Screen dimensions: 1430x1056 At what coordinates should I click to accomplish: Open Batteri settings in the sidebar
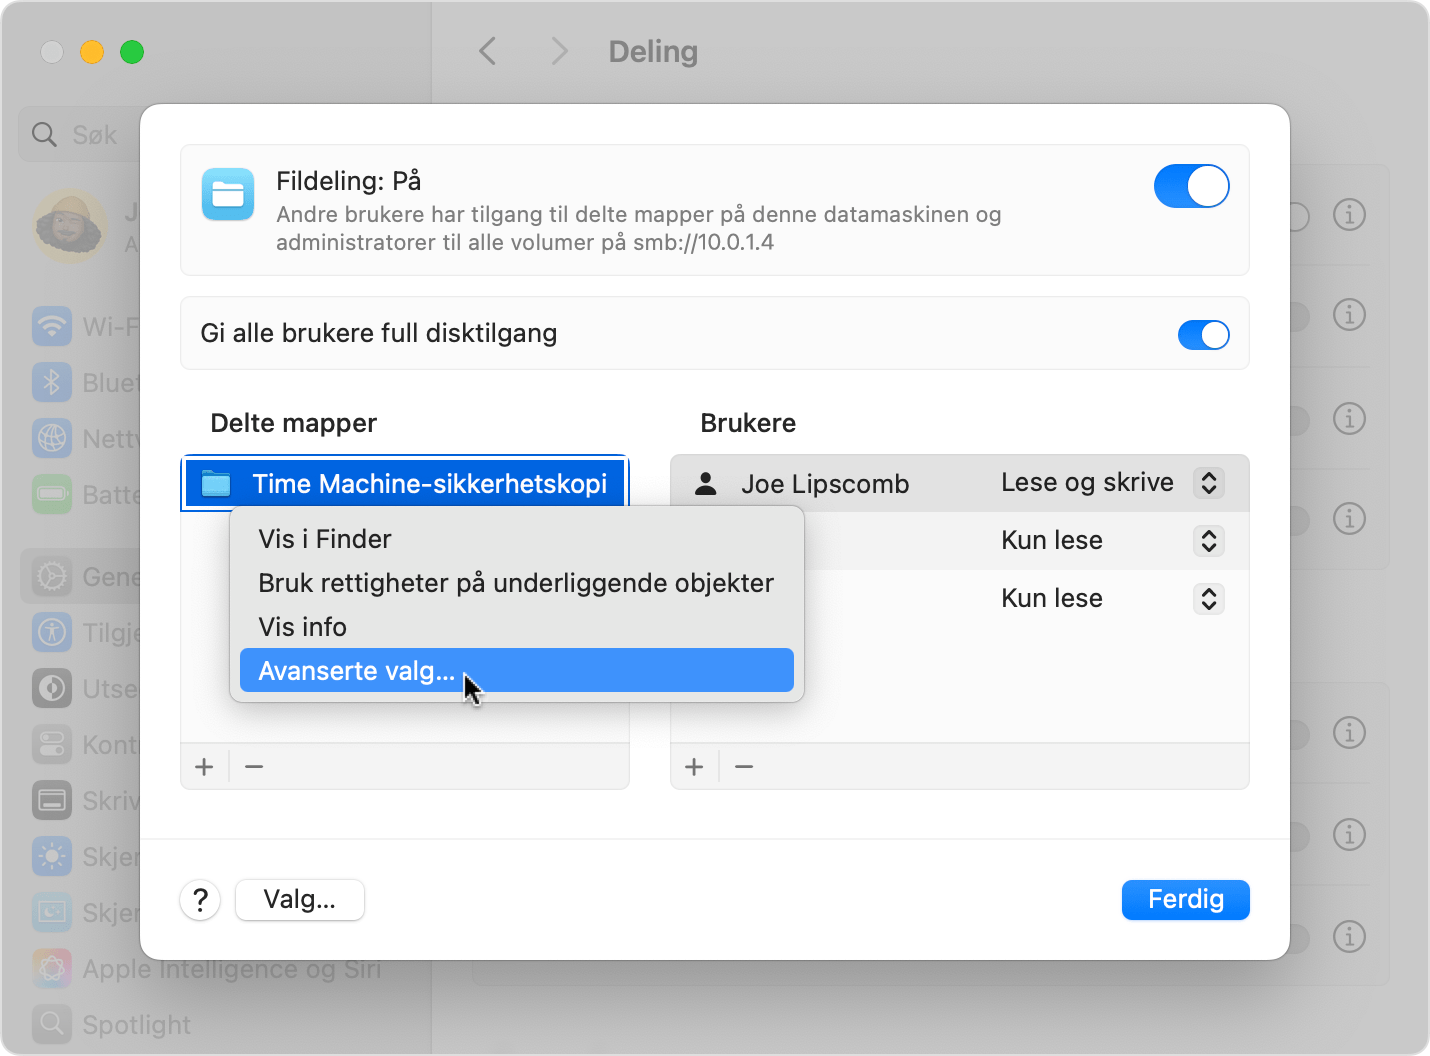[85, 494]
